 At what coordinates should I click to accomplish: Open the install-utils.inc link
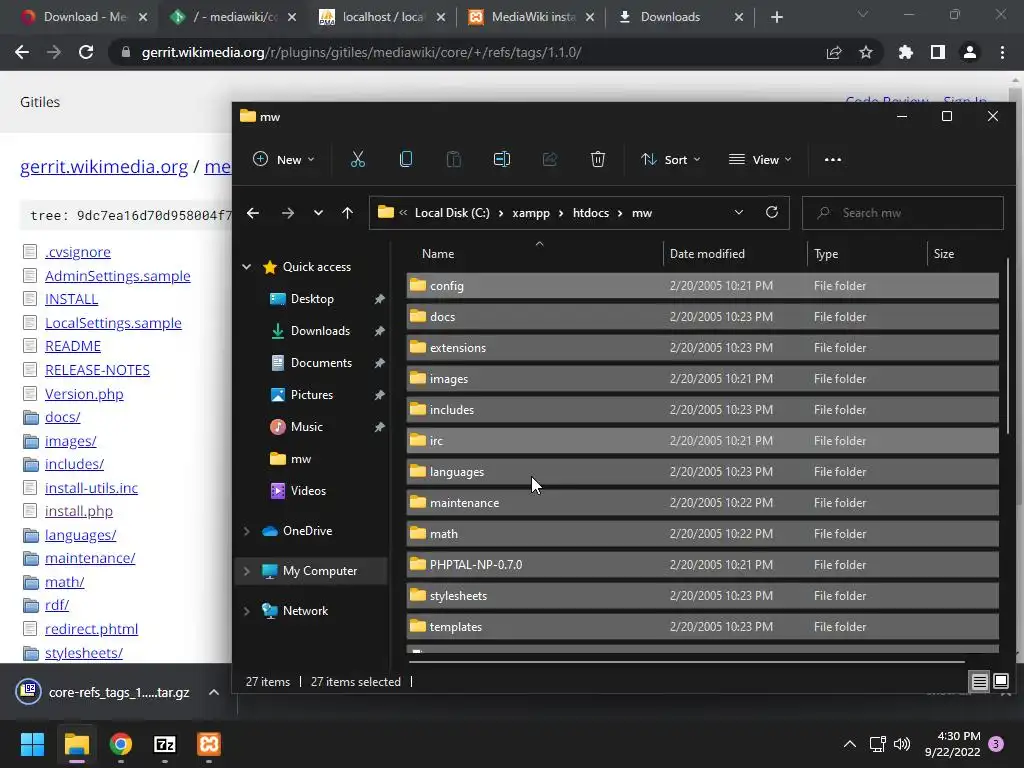coord(91,488)
